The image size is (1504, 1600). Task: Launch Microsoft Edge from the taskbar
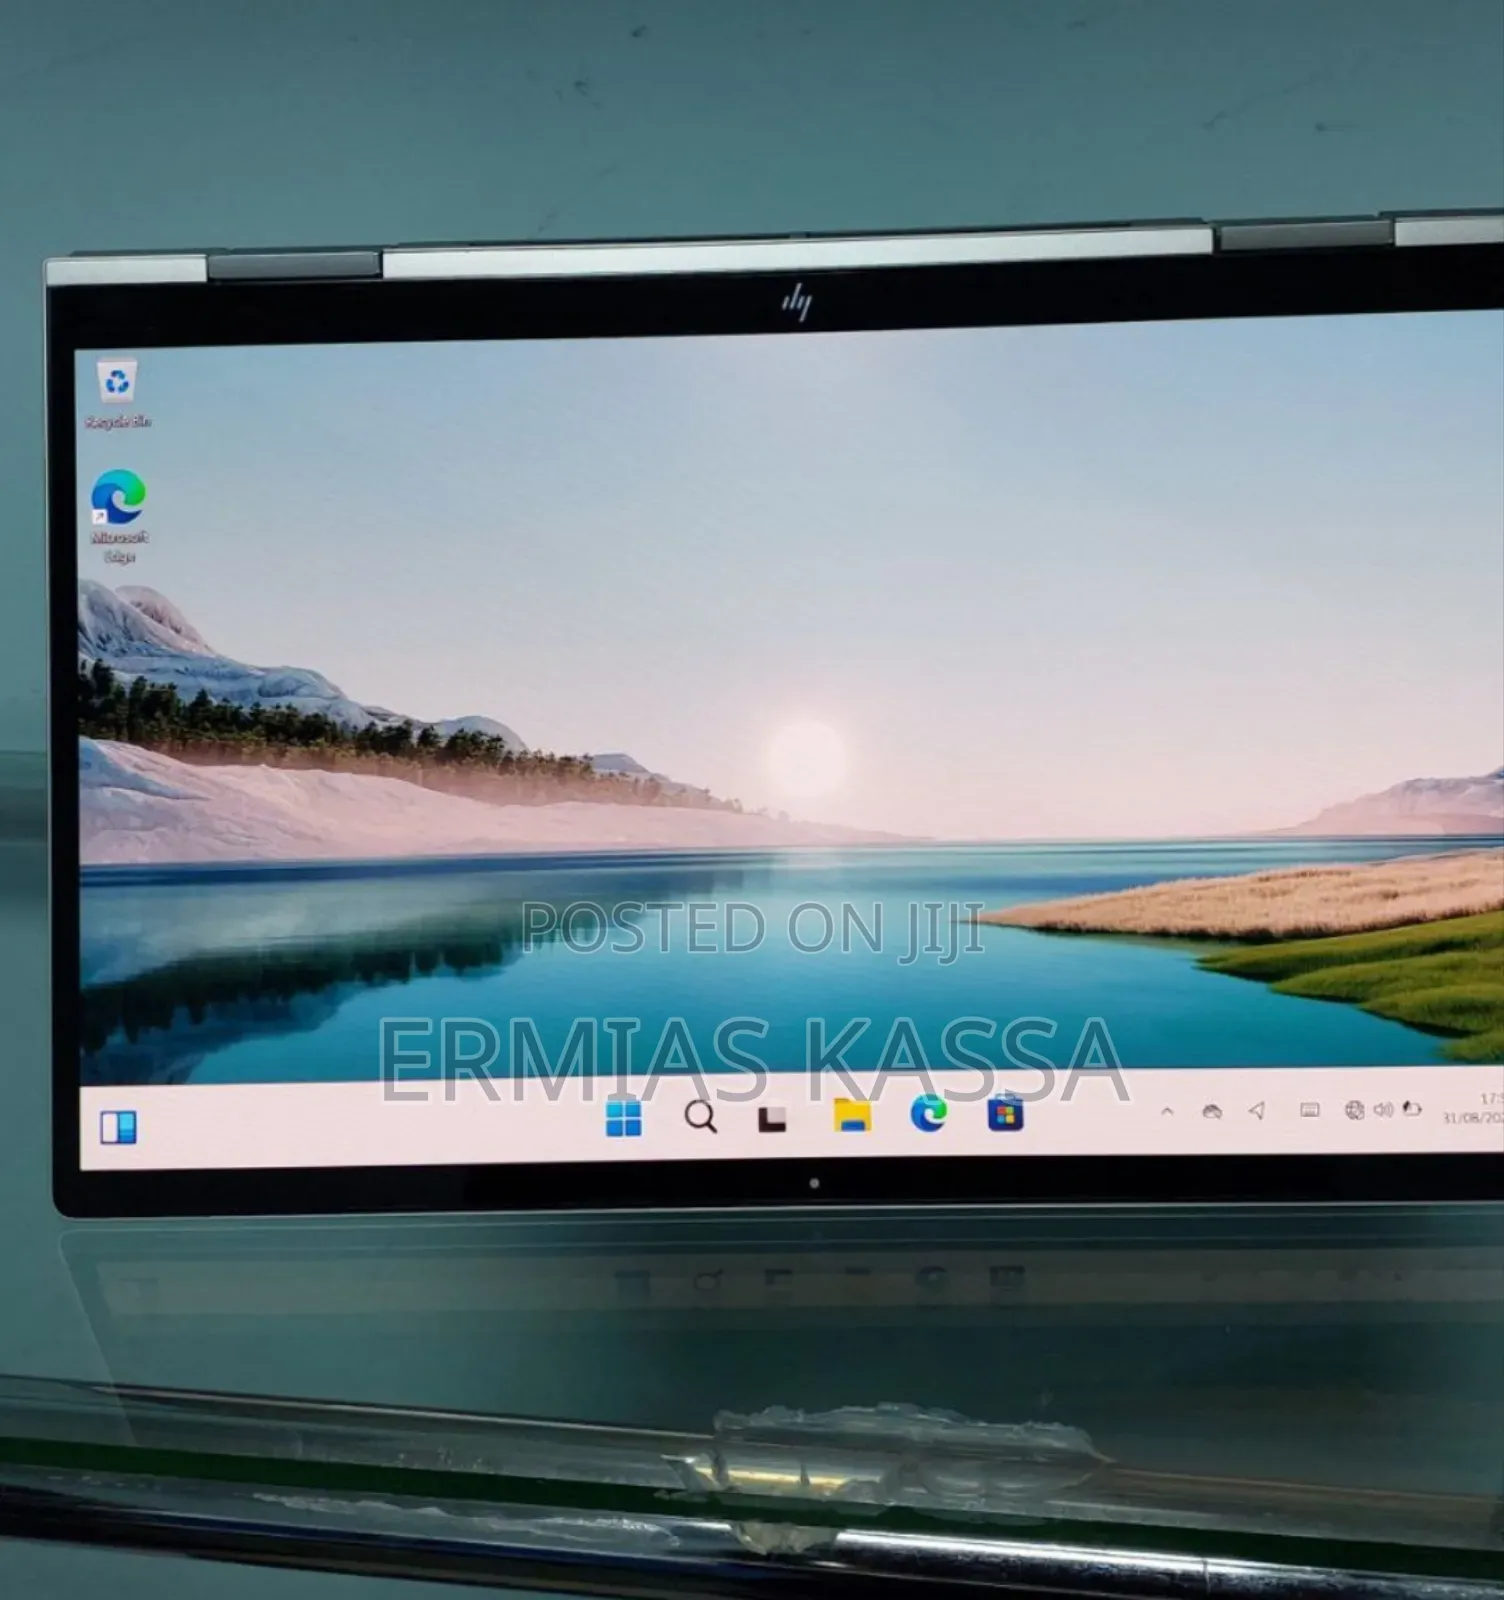tap(928, 1113)
